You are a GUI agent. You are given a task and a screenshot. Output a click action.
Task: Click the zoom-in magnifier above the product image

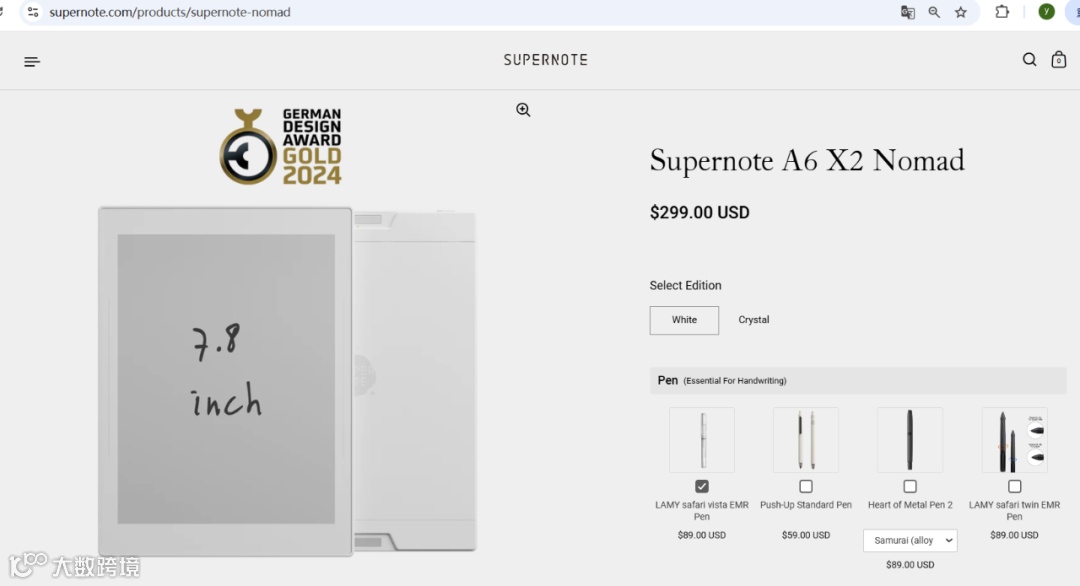click(x=523, y=110)
